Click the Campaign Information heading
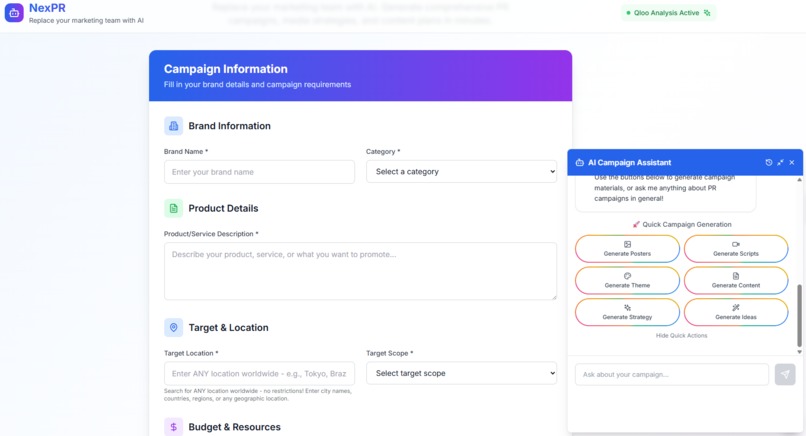This screenshot has height=436, width=806. [226, 69]
